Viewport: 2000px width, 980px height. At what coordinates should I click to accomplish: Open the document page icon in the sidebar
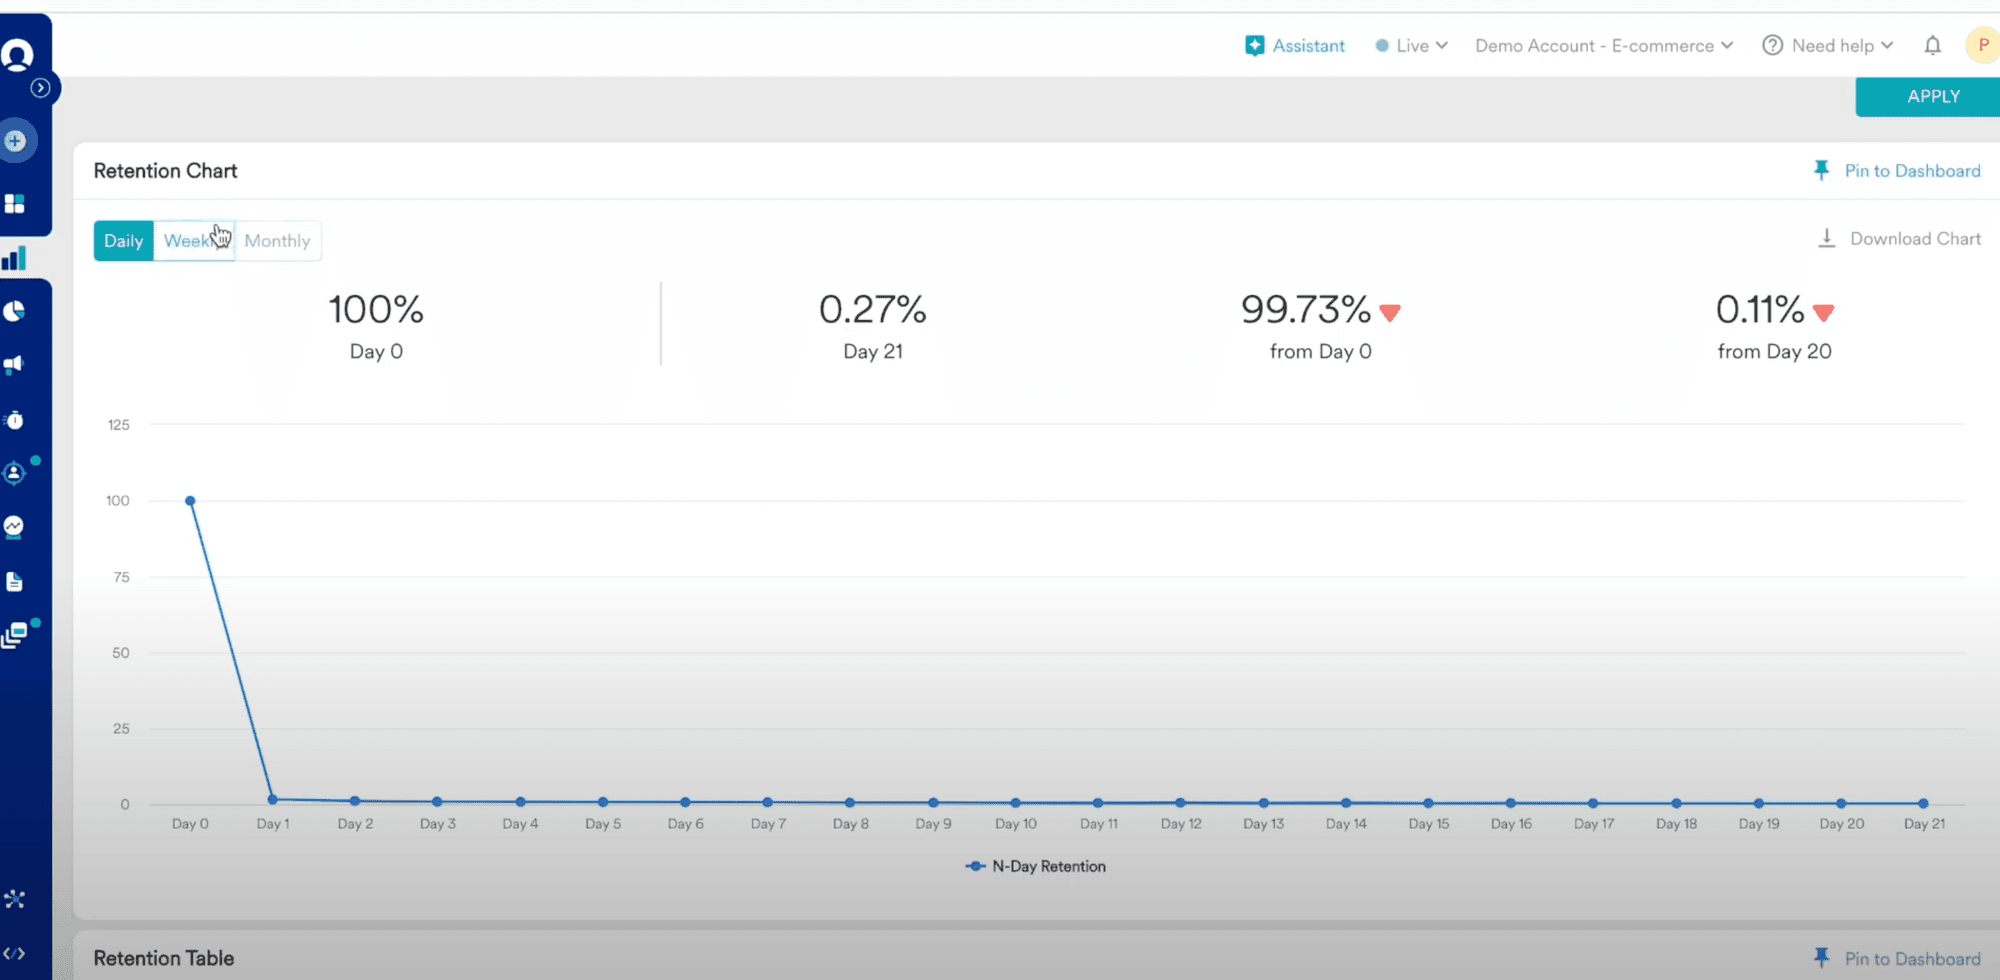[x=14, y=582]
